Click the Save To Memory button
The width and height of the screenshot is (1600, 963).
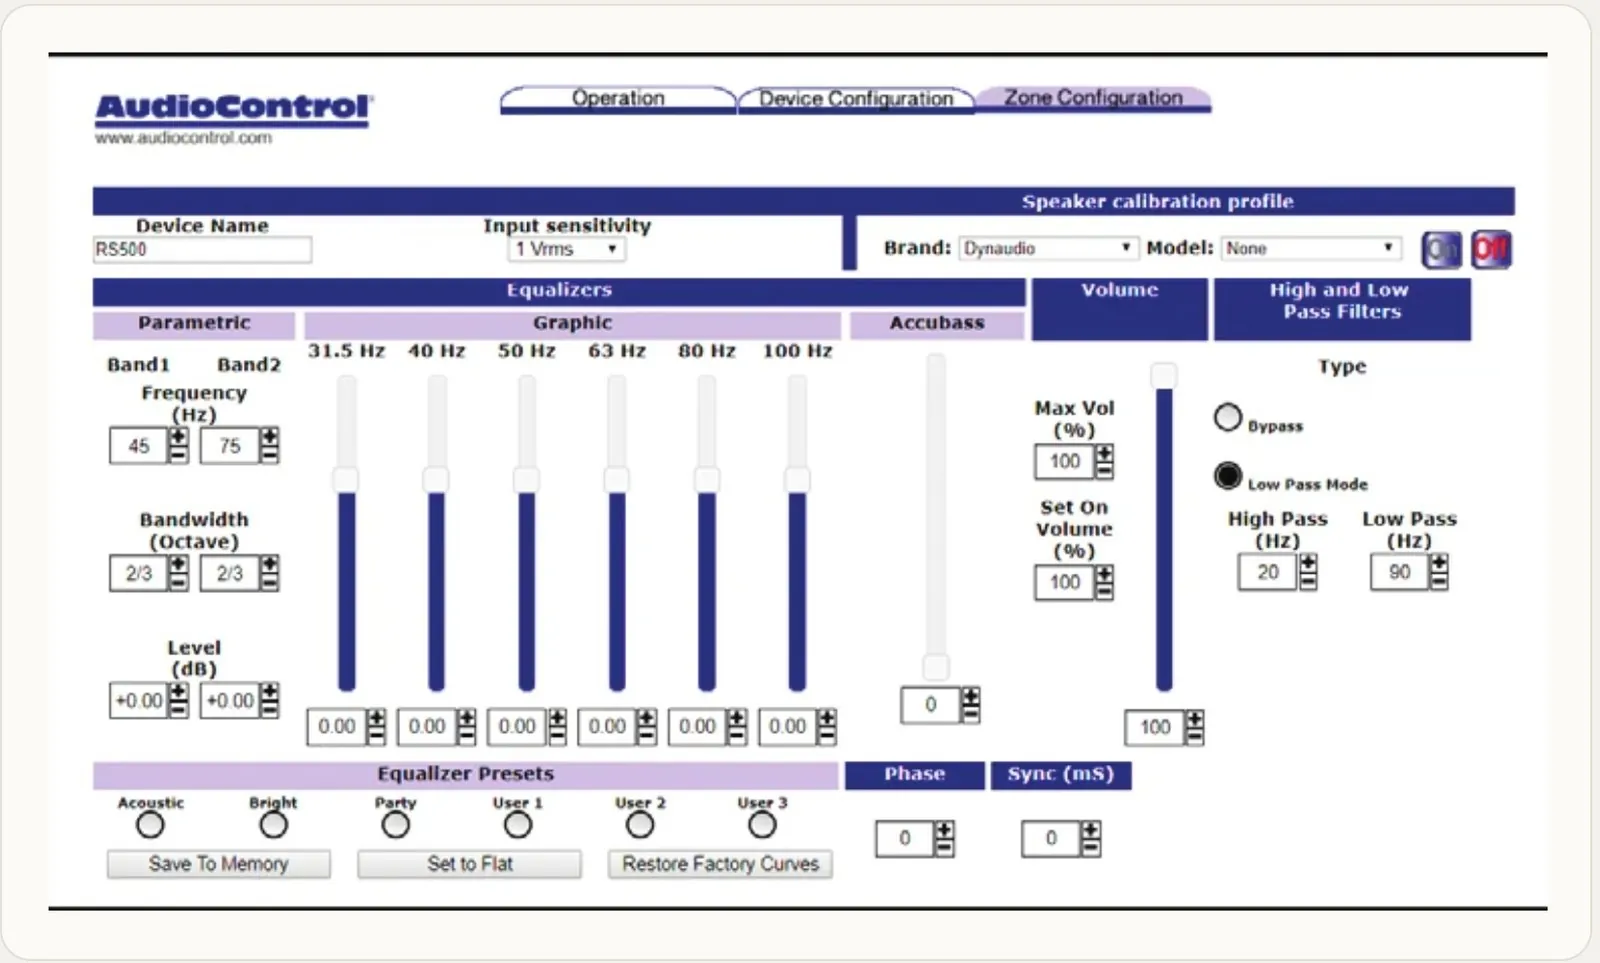click(x=218, y=864)
